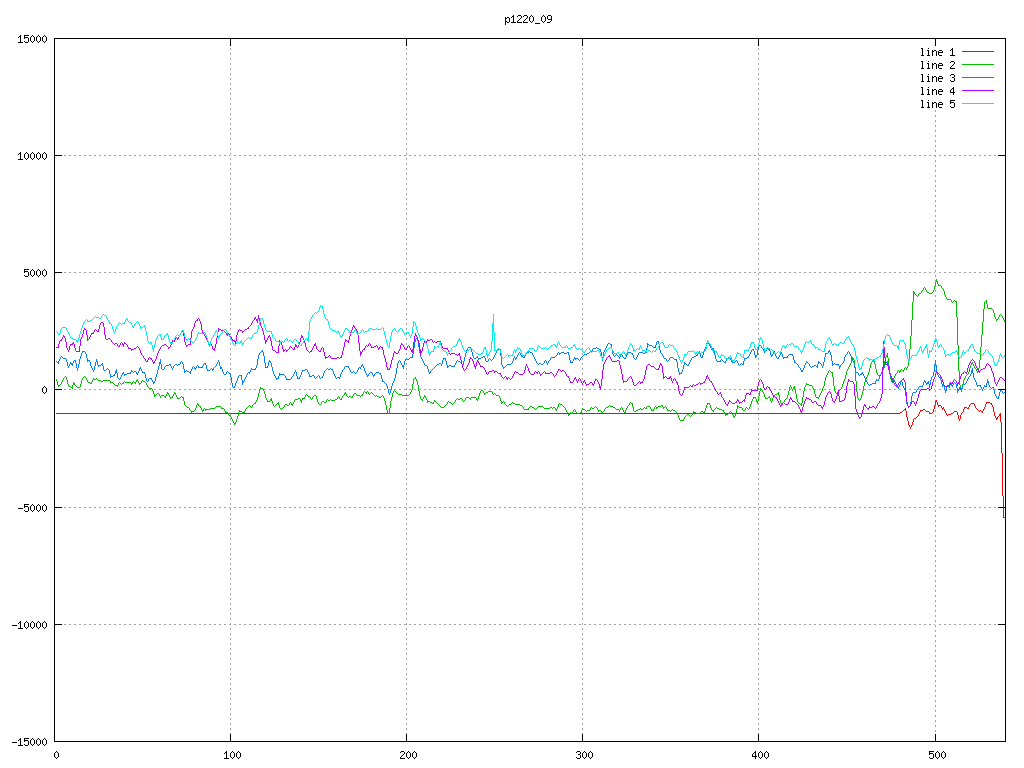Click the -10000 label on the y-axis
The height and width of the screenshot is (768, 1024).
[29, 624]
